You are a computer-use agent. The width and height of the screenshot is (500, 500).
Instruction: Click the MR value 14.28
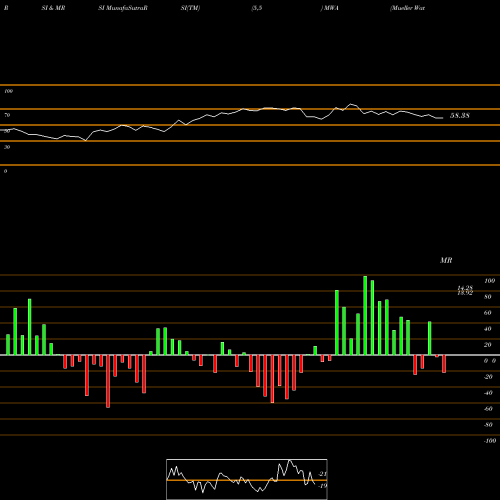point(465,288)
